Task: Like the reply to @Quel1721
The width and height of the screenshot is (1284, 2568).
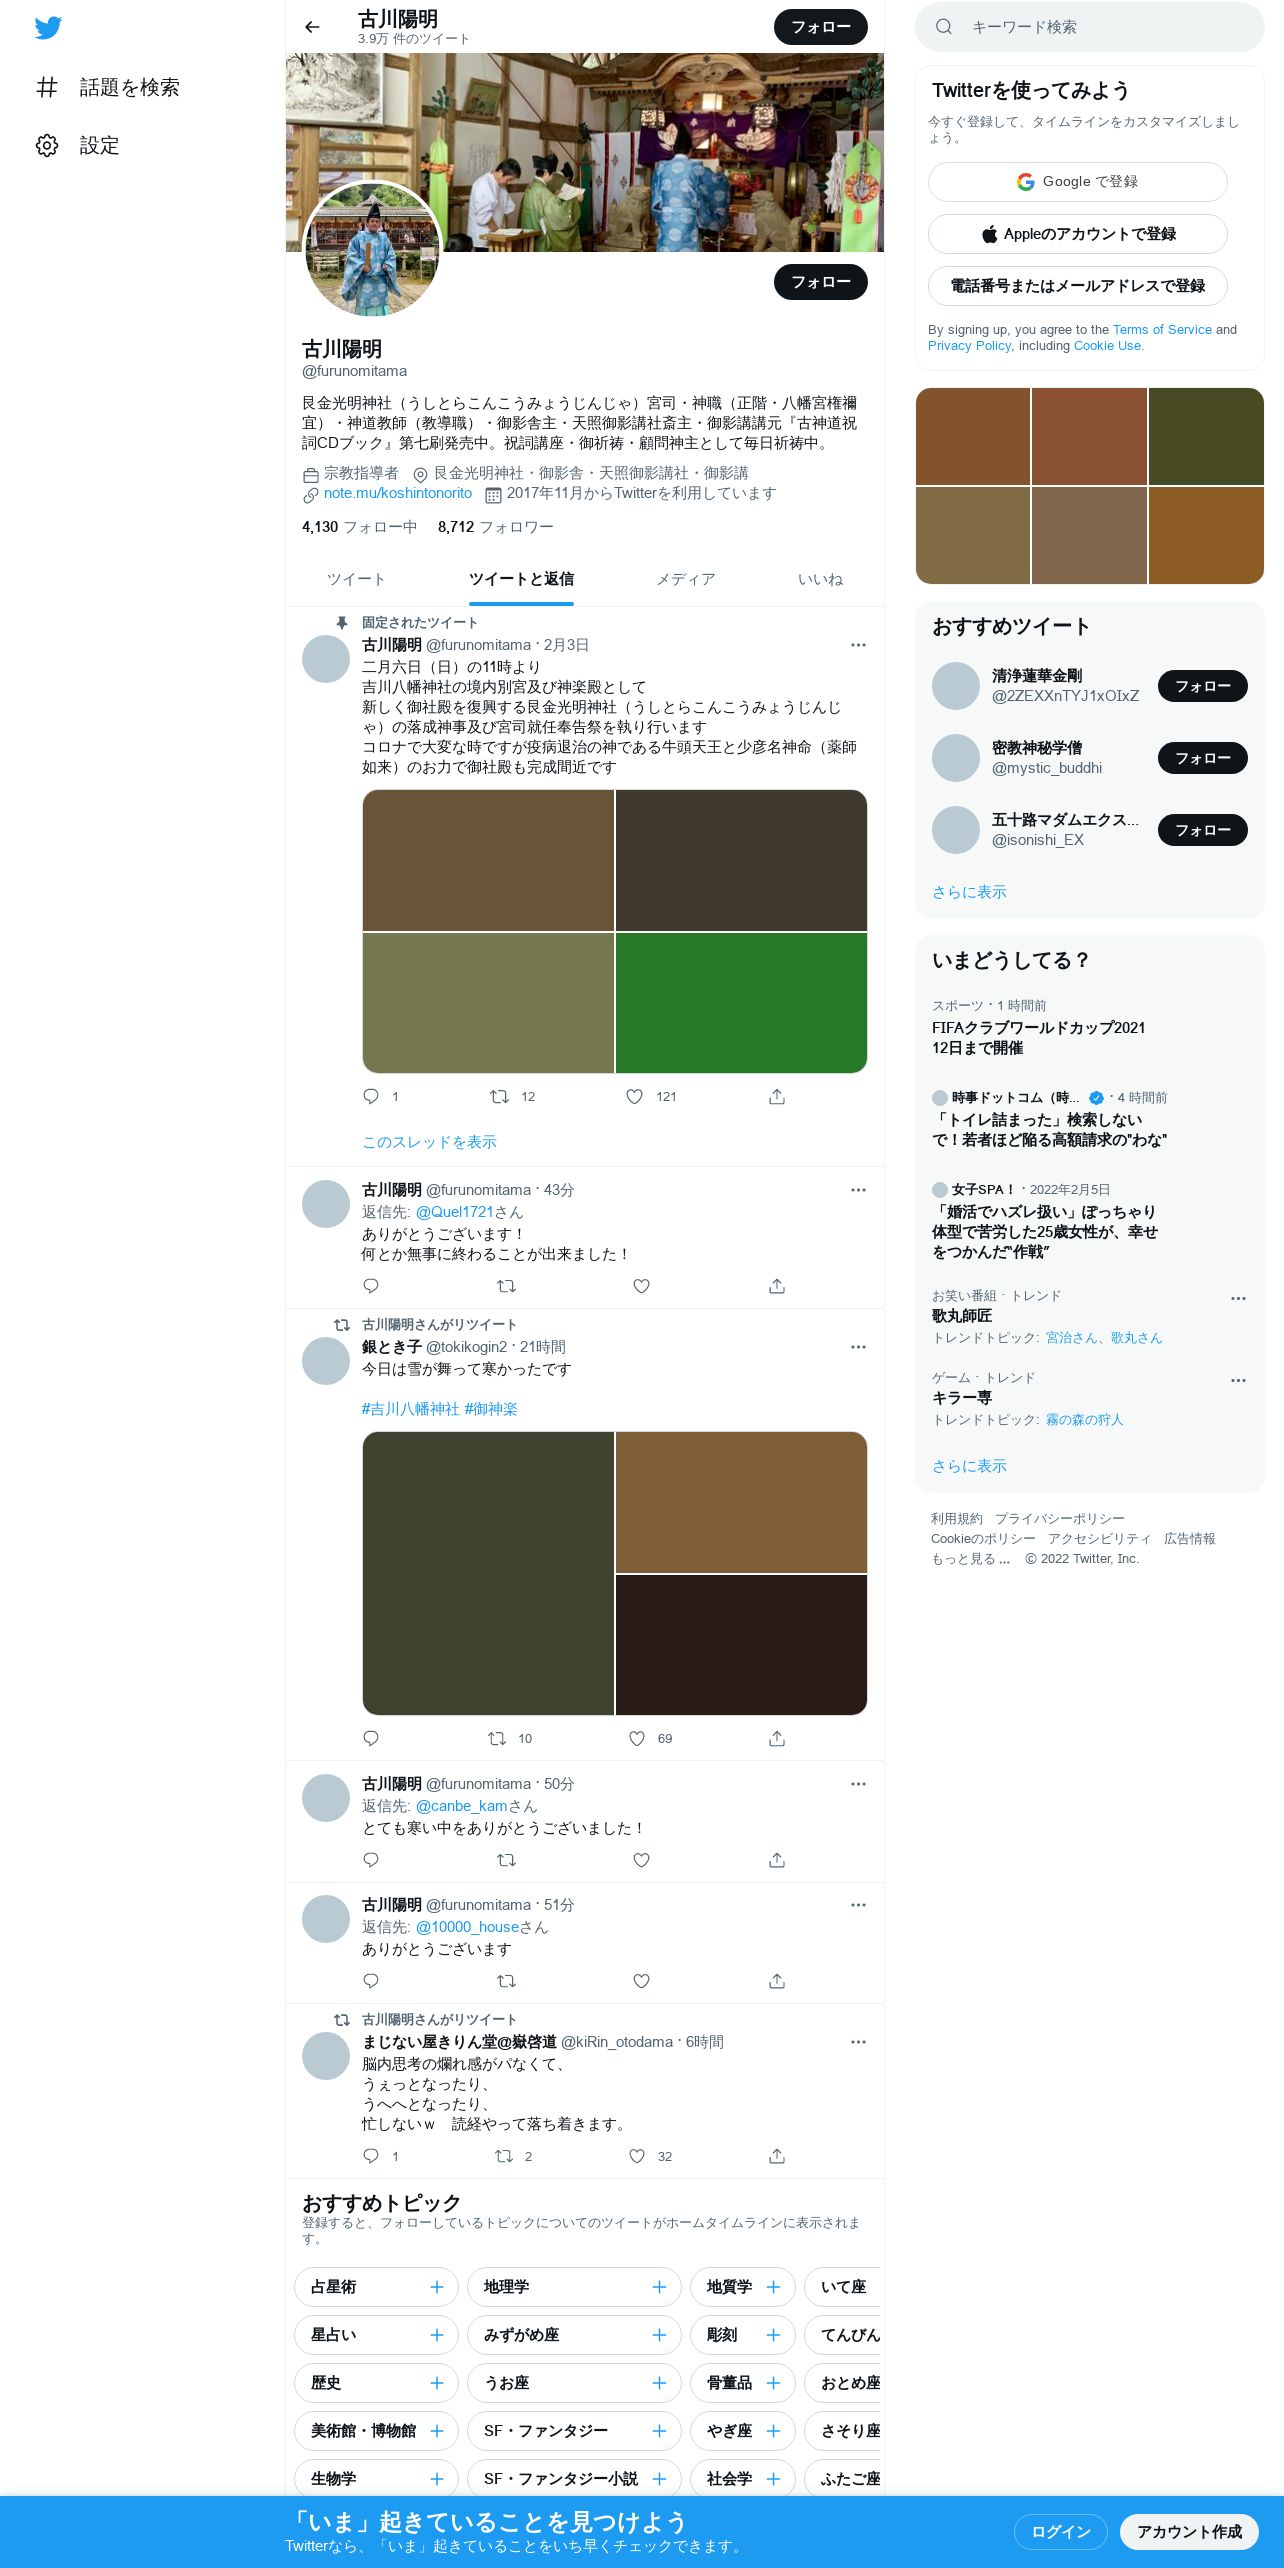Action: click(x=642, y=1286)
